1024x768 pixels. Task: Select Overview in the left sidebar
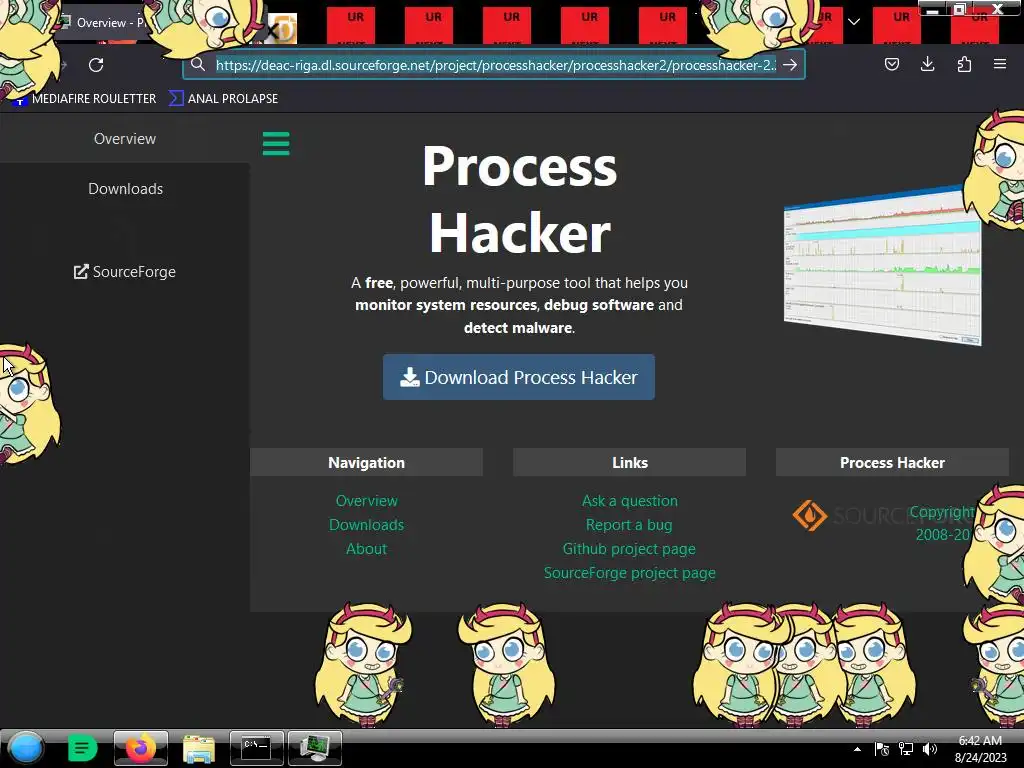(x=125, y=138)
